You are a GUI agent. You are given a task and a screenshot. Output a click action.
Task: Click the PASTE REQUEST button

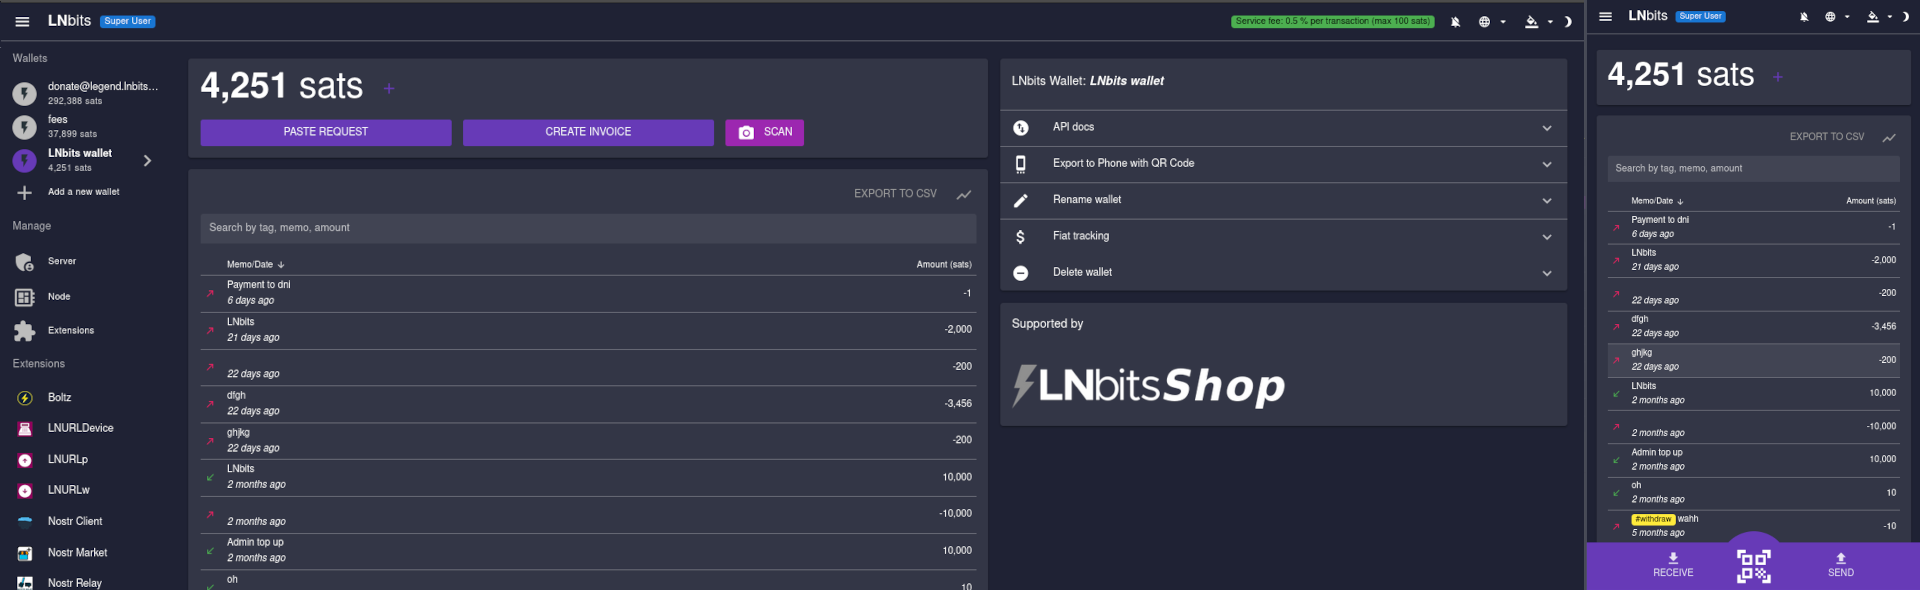coord(326,132)
